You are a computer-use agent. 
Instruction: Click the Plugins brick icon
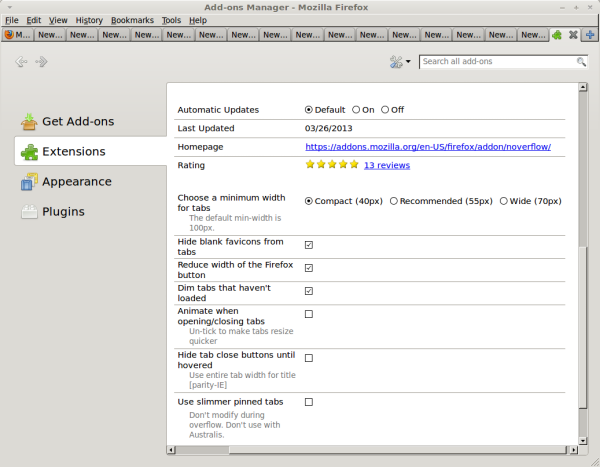(29, 212)
